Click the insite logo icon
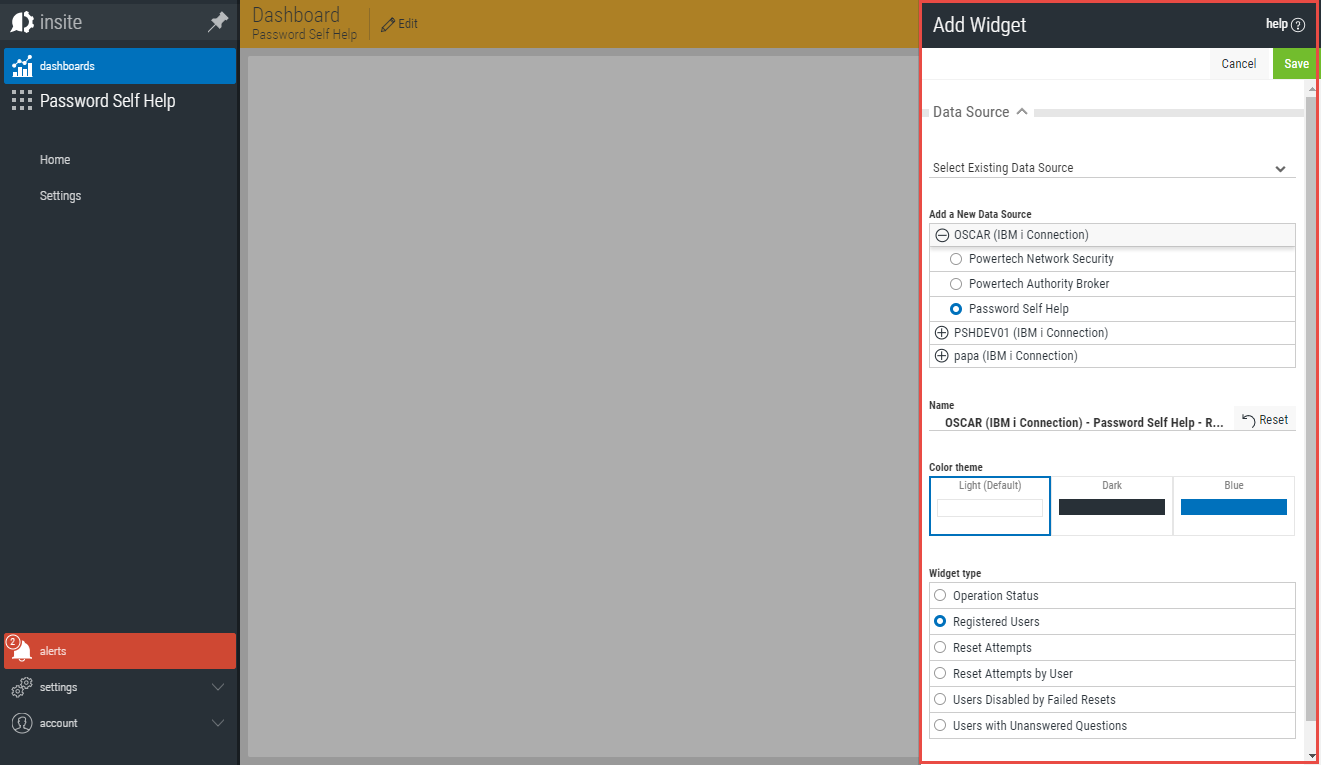 (x=22, y=22)
